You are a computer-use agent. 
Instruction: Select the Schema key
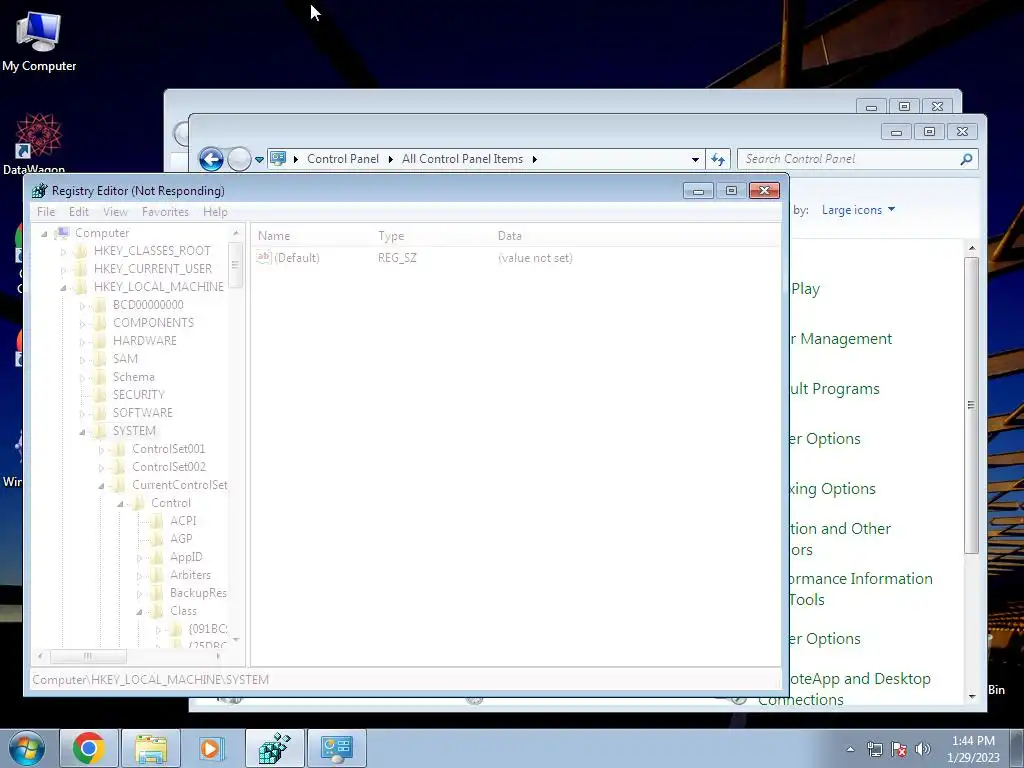pyautogui.click(x=133, y=377)
